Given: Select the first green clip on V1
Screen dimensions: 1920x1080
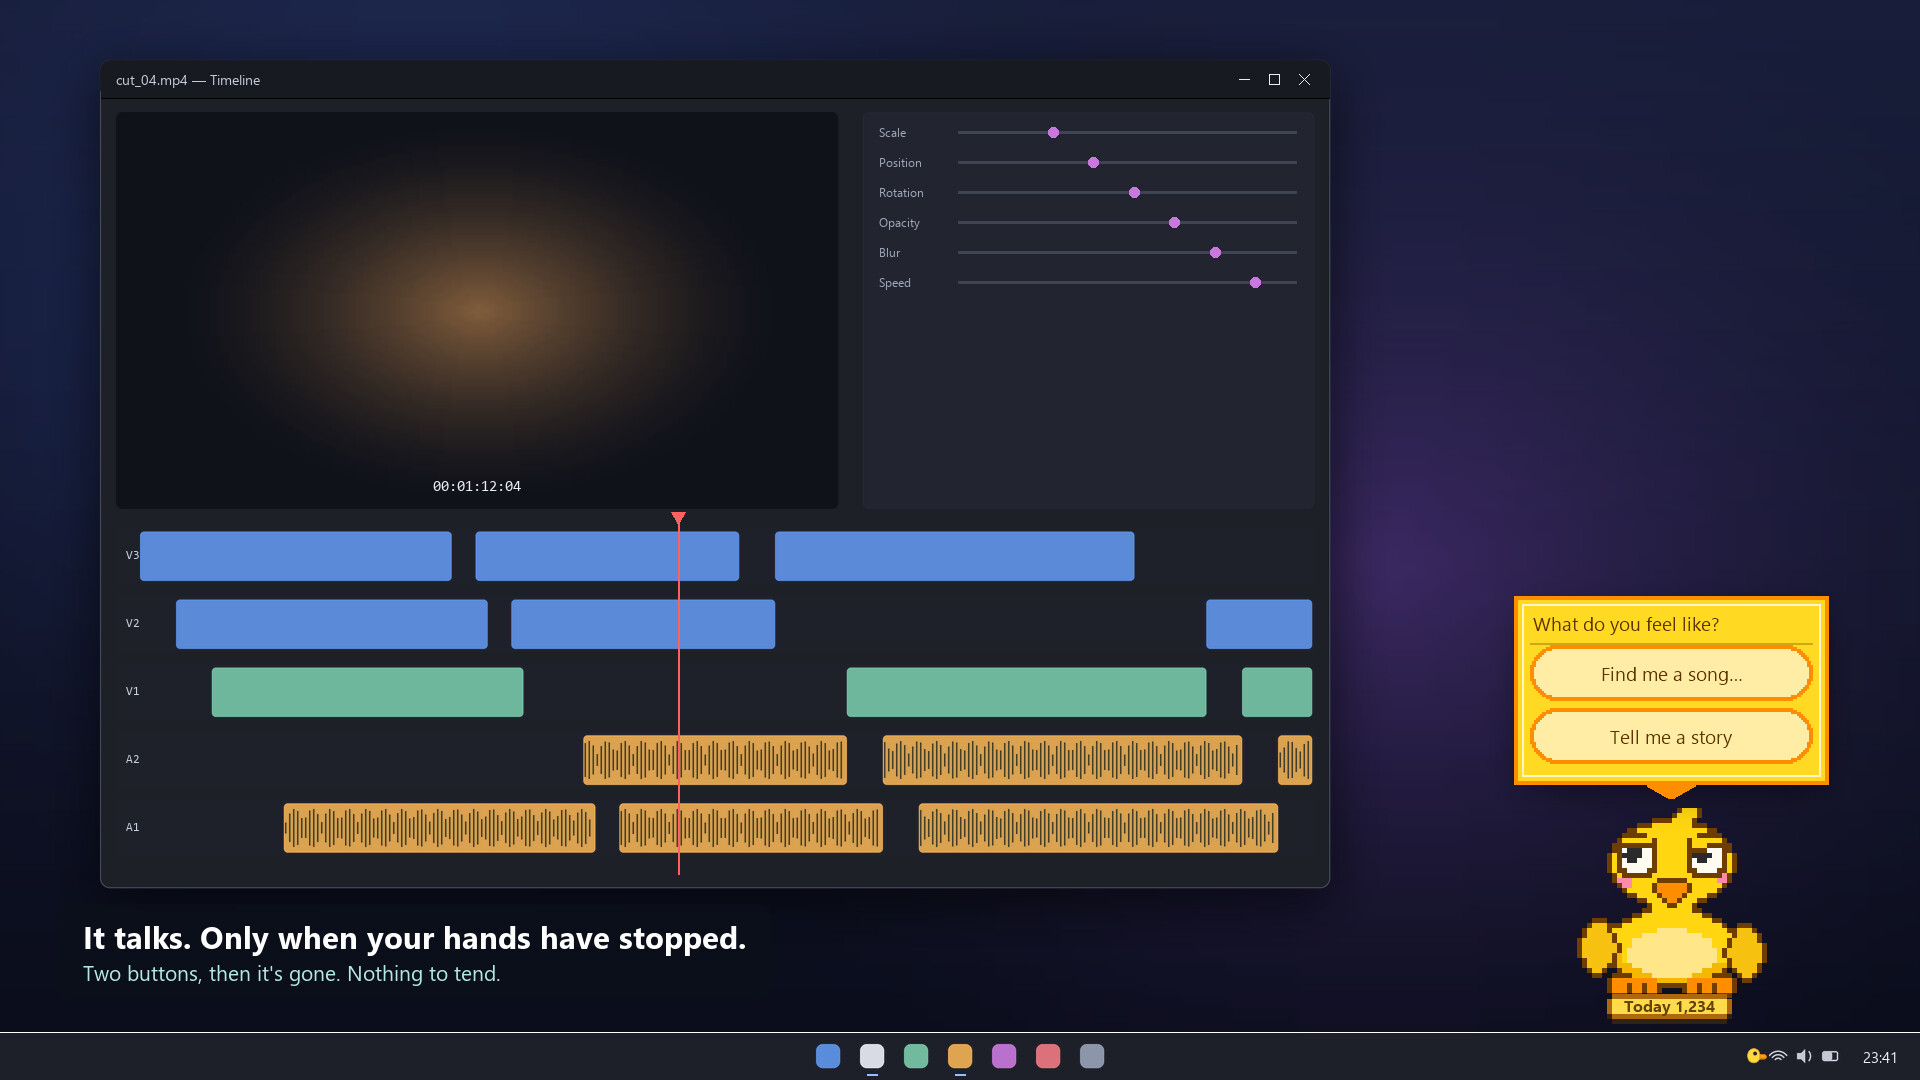Looking at the screenshot, I should (x=367, y=692).
